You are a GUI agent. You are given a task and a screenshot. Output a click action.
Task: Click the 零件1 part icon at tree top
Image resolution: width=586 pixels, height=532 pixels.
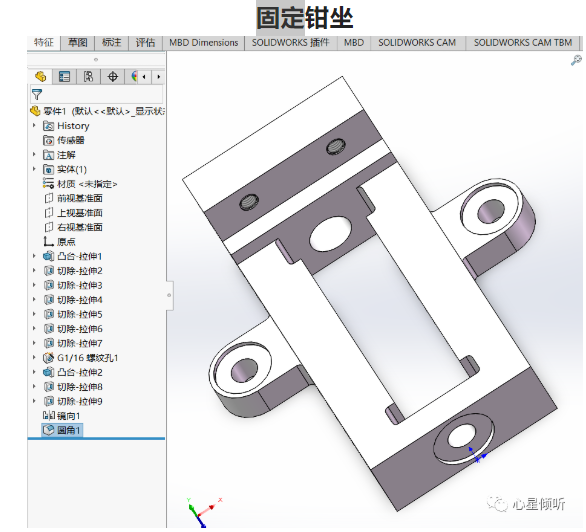(35, 111)
